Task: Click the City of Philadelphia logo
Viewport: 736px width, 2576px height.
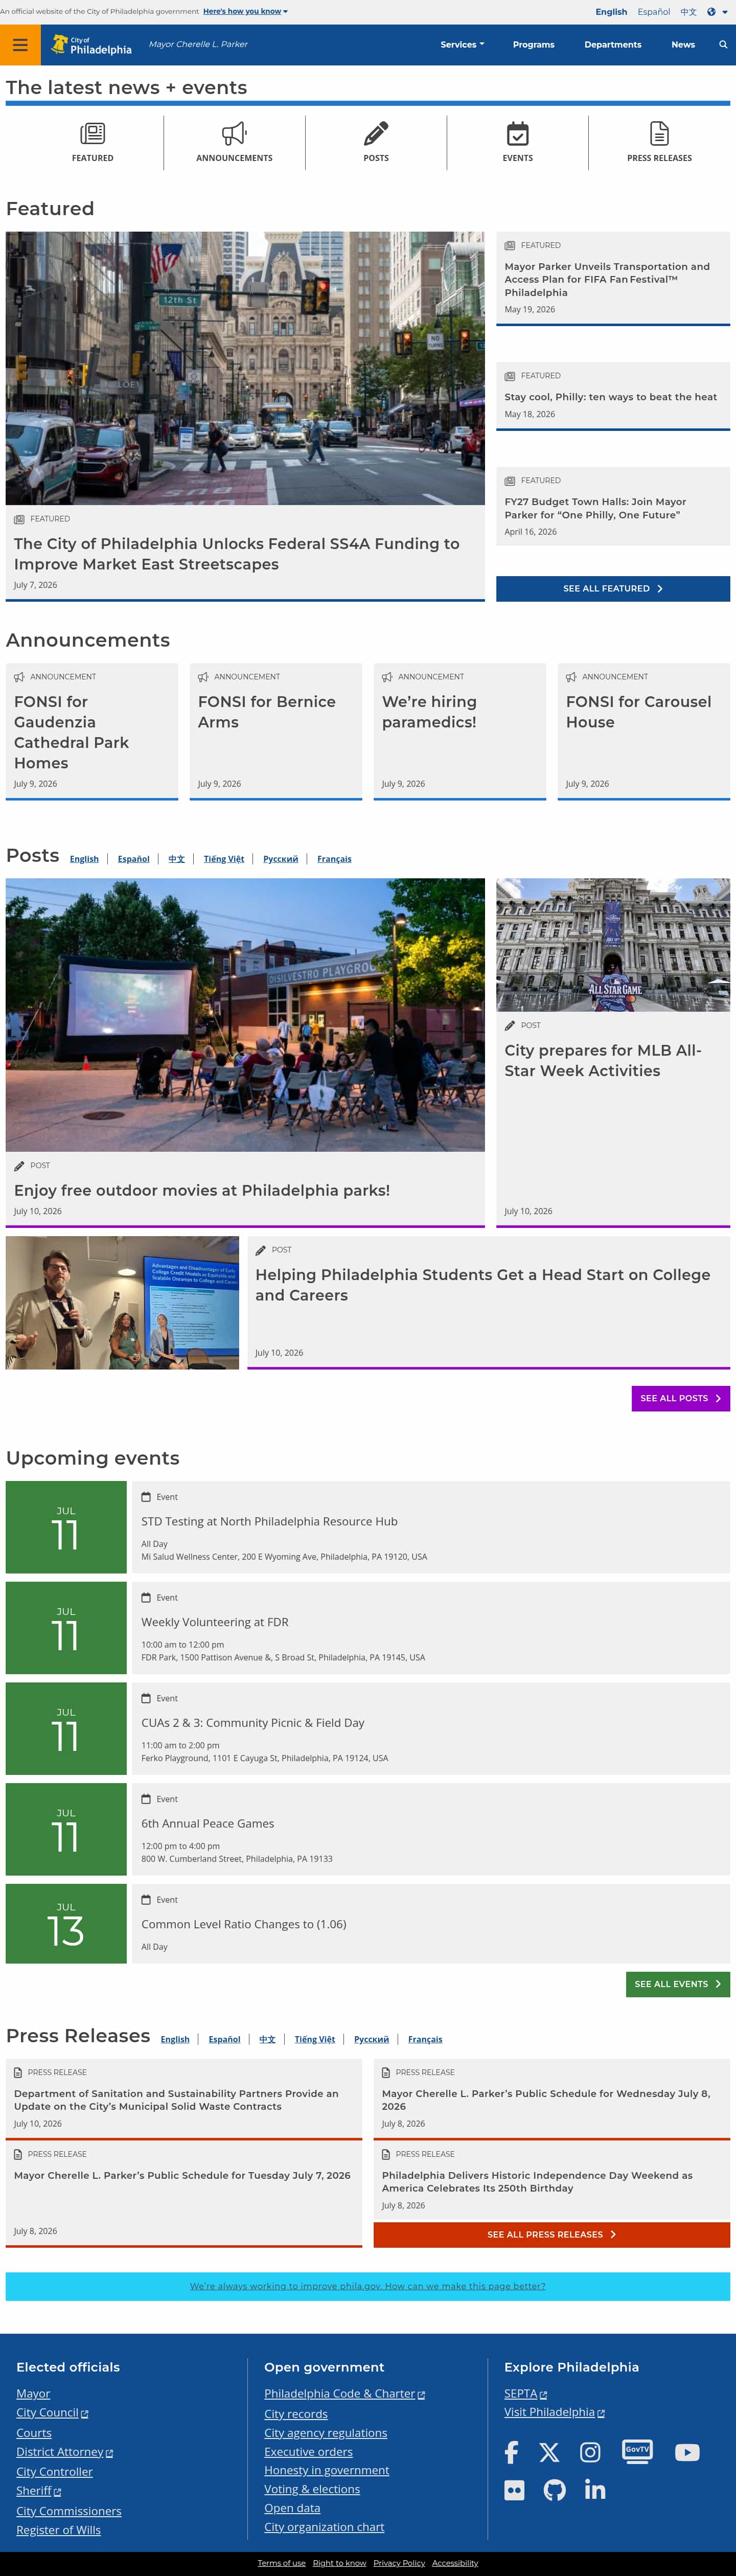Action: 91,45
